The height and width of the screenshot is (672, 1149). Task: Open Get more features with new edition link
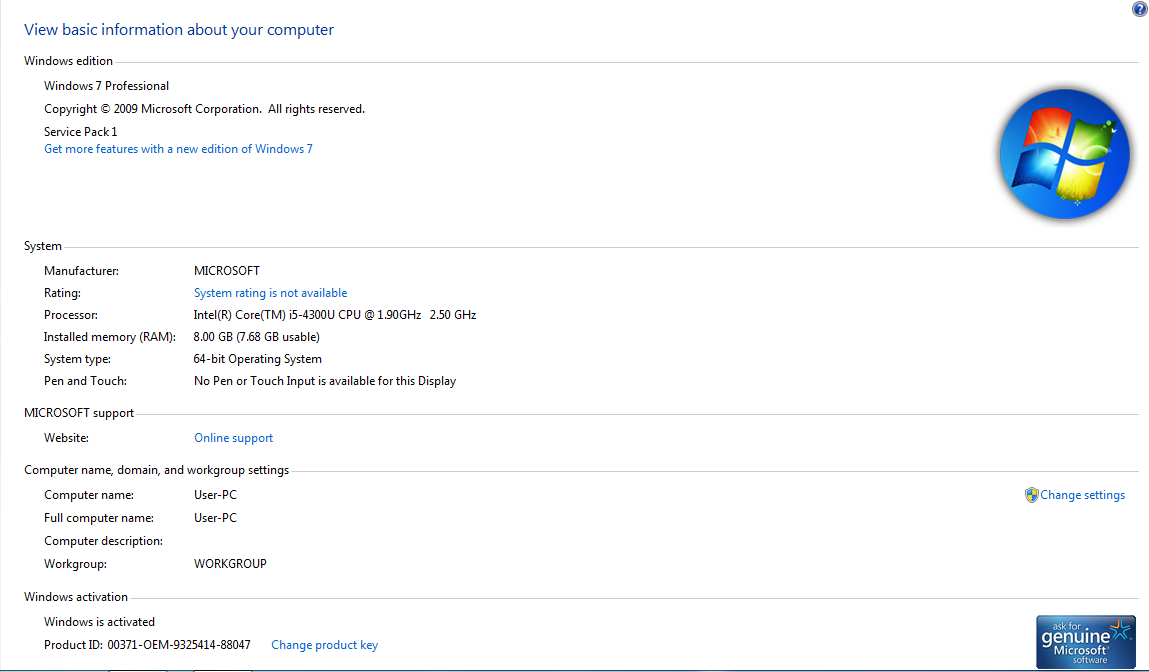click(x=178, y=149)
